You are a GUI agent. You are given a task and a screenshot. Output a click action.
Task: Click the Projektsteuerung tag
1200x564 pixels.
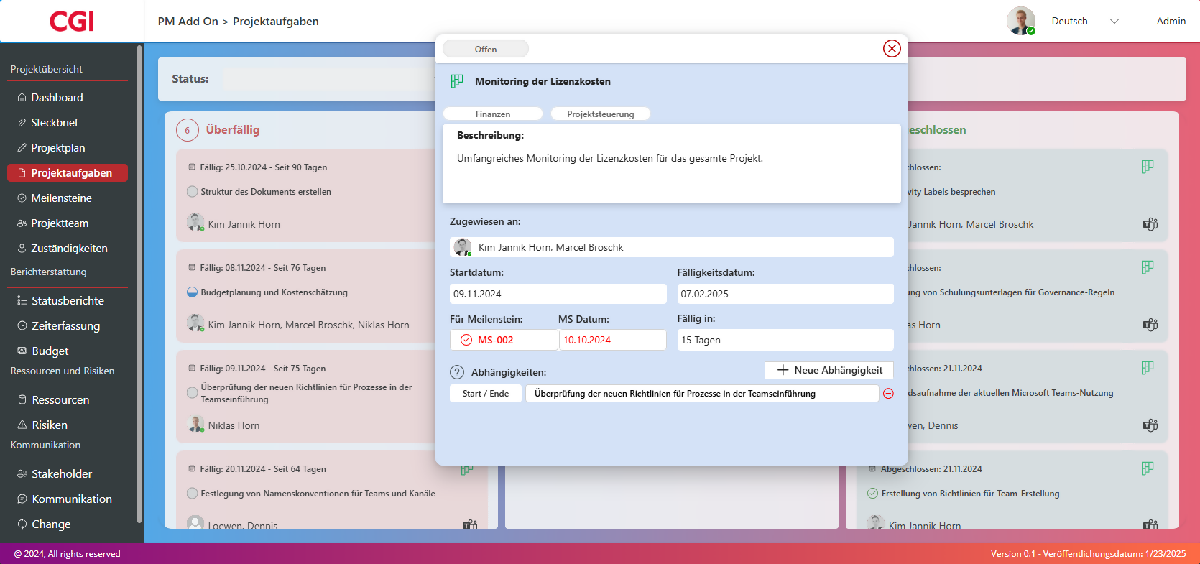point(600,114)
